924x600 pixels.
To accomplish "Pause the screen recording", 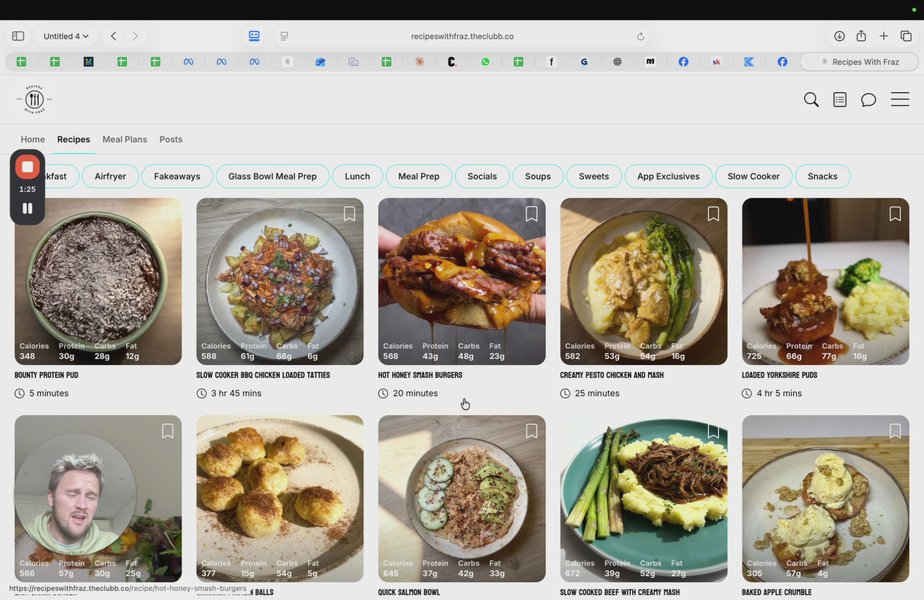I will coord(27,208).
